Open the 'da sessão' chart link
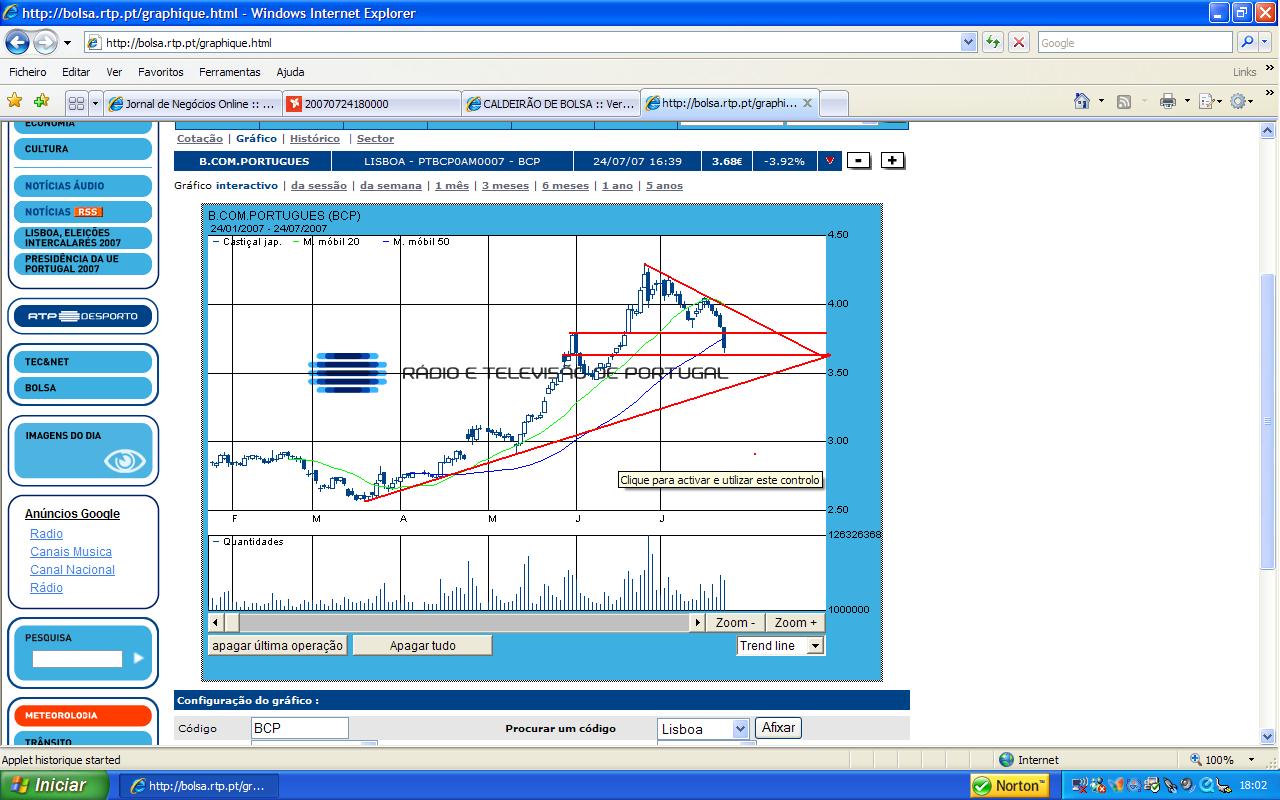The height and width of the screenshot is (800, 1280). [x=319, y=186]
